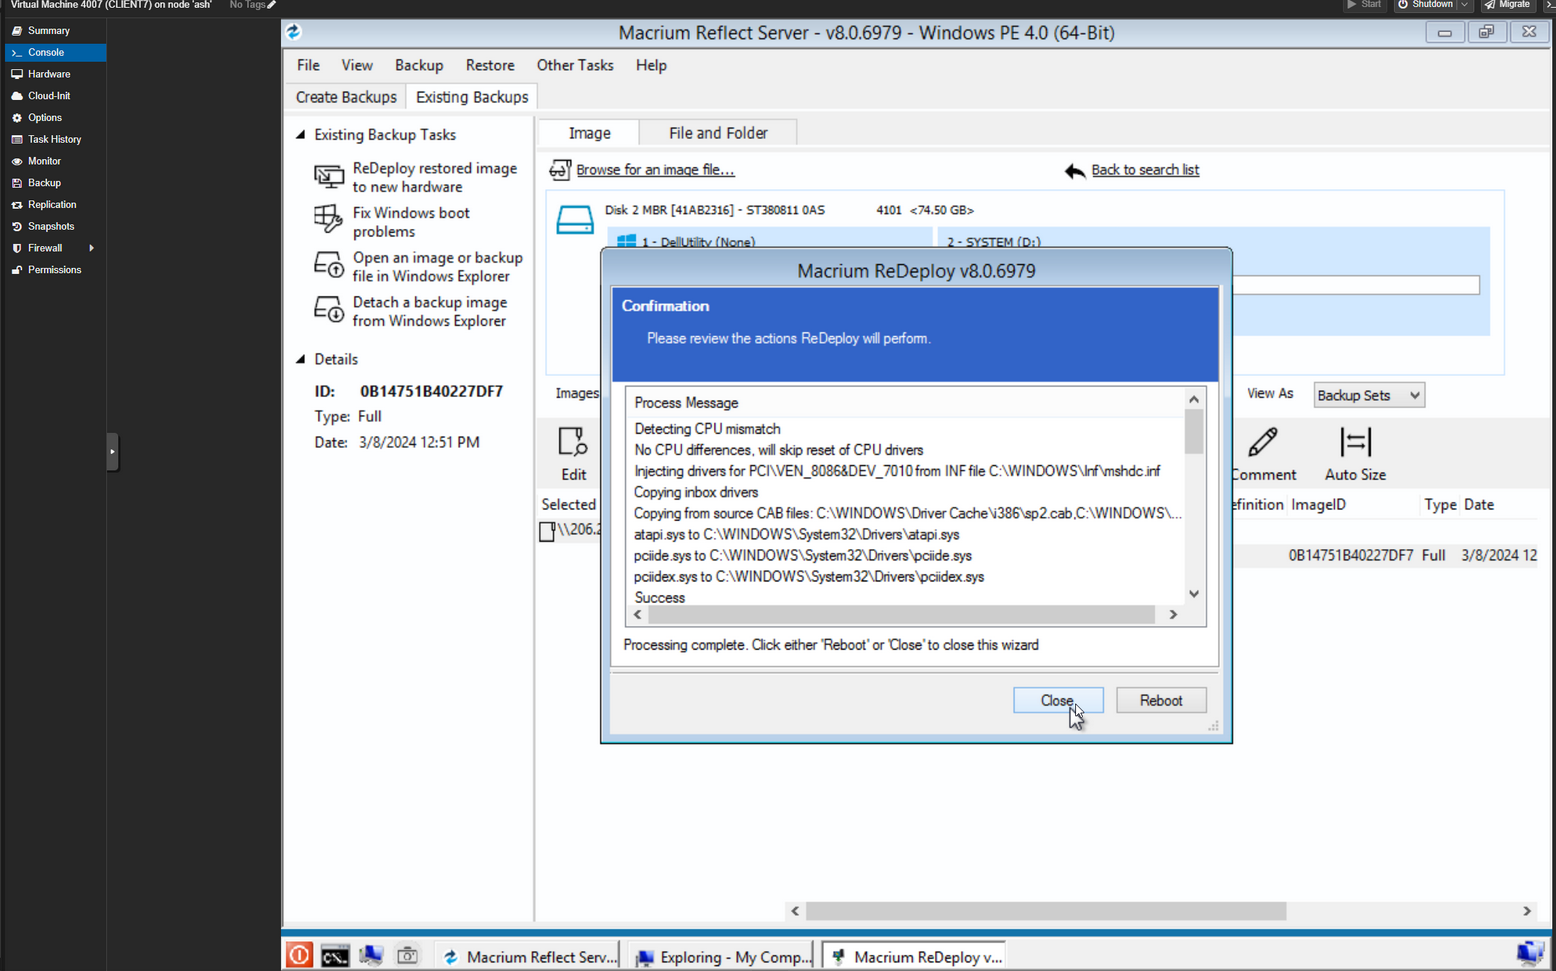Expand the Firewall submenu arrow

[92, 248]
